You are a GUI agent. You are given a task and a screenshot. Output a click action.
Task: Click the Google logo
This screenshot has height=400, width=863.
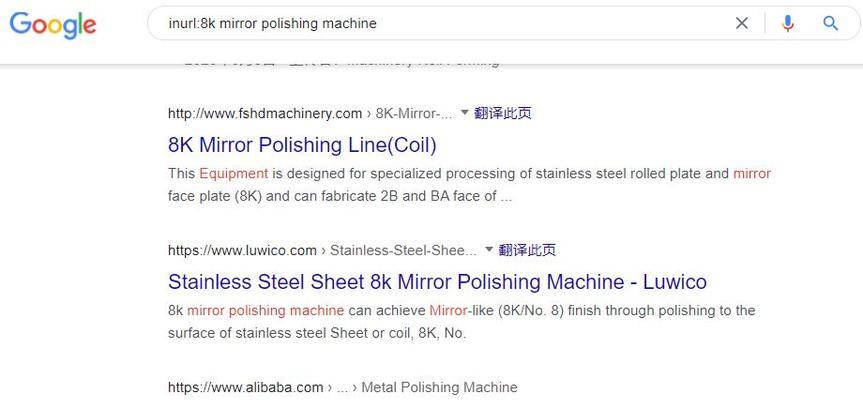(53, 25)
